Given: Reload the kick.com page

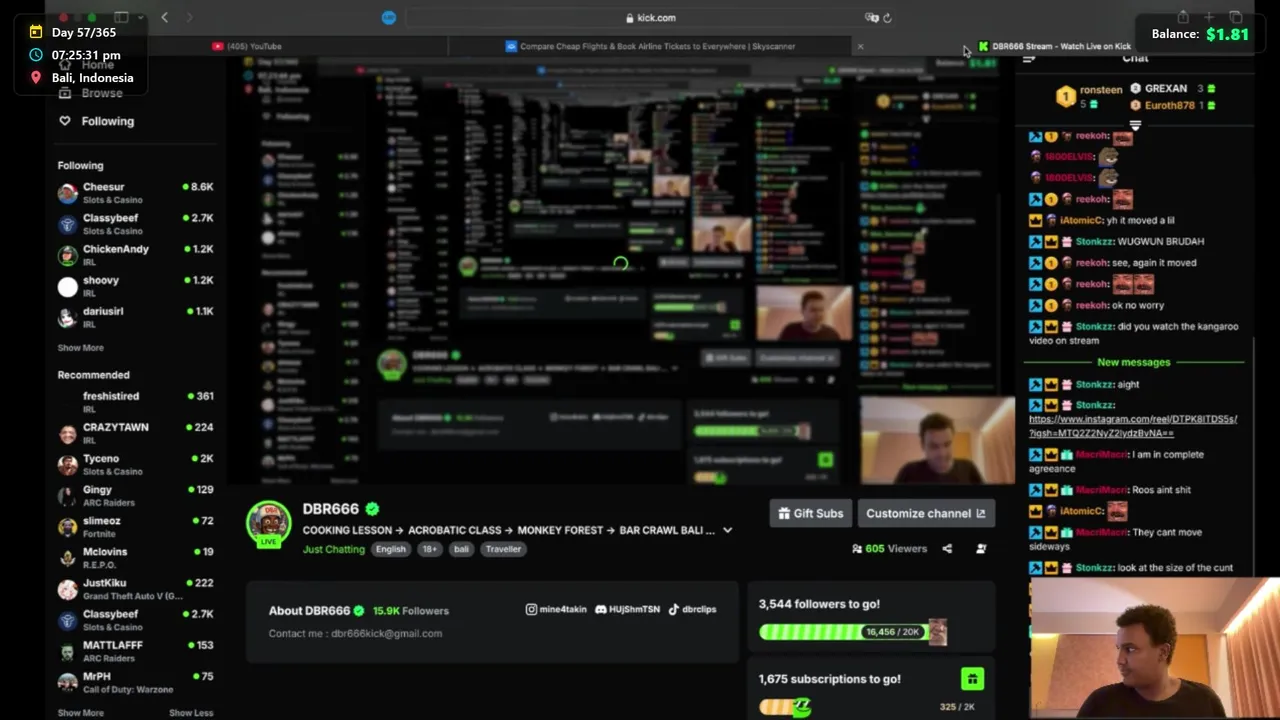Looking at the screenshot, I should pos(887,17).
